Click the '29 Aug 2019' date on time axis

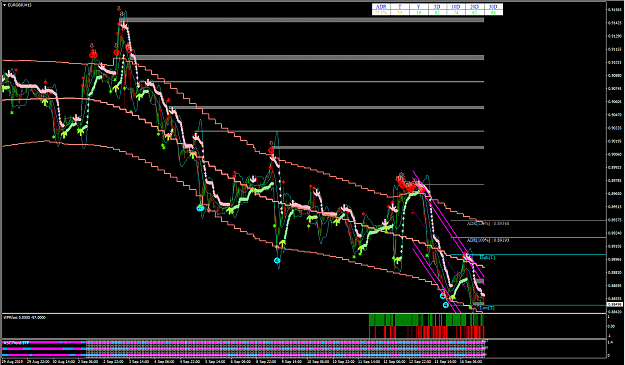(x=13, y=362)
